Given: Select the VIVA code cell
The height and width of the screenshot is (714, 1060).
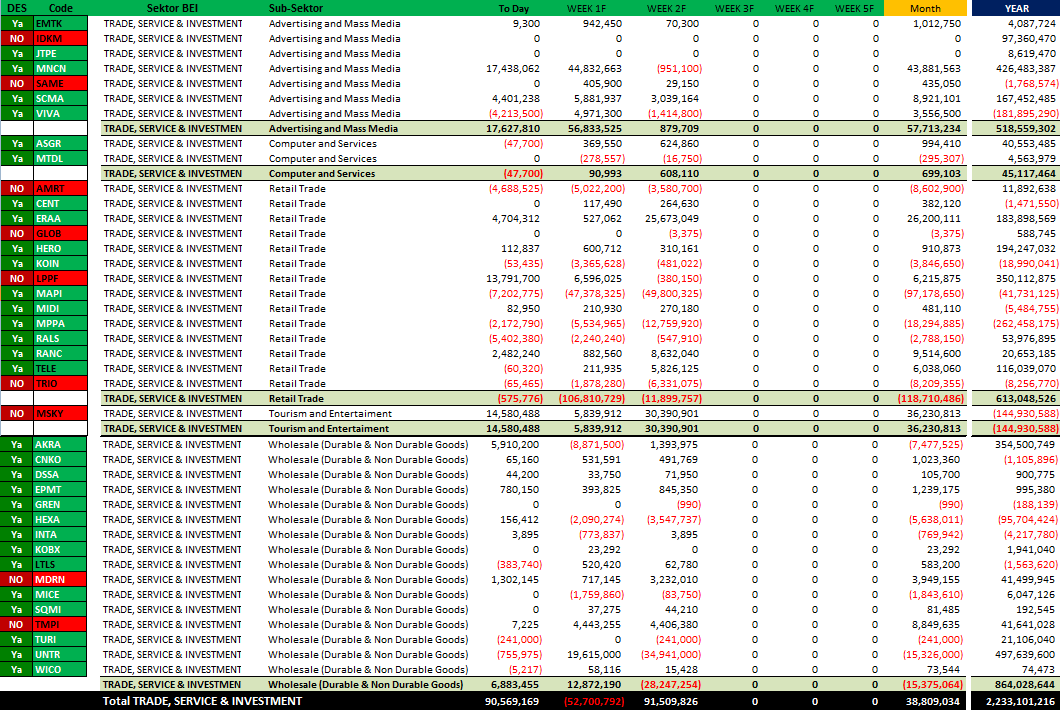Looking at the screenshot, I should (61, 114).
